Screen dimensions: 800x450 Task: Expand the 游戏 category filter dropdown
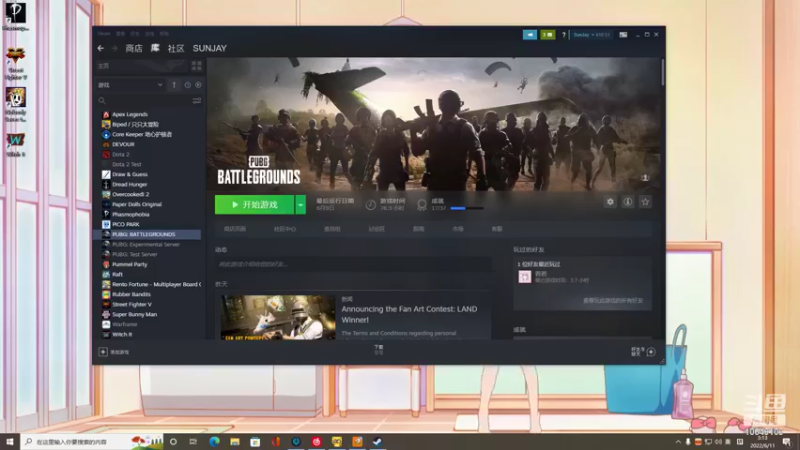pyautogui.click(x=130, y=85)
